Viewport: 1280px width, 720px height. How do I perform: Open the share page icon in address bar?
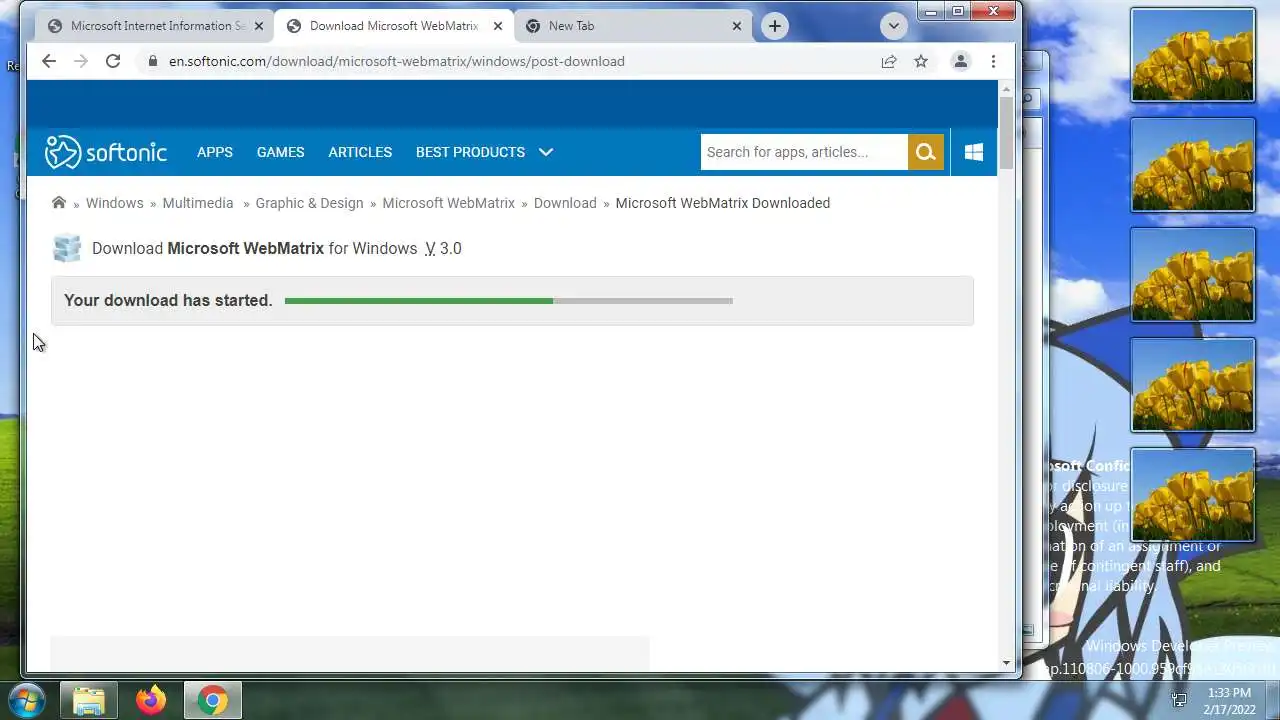pos(888,61)
